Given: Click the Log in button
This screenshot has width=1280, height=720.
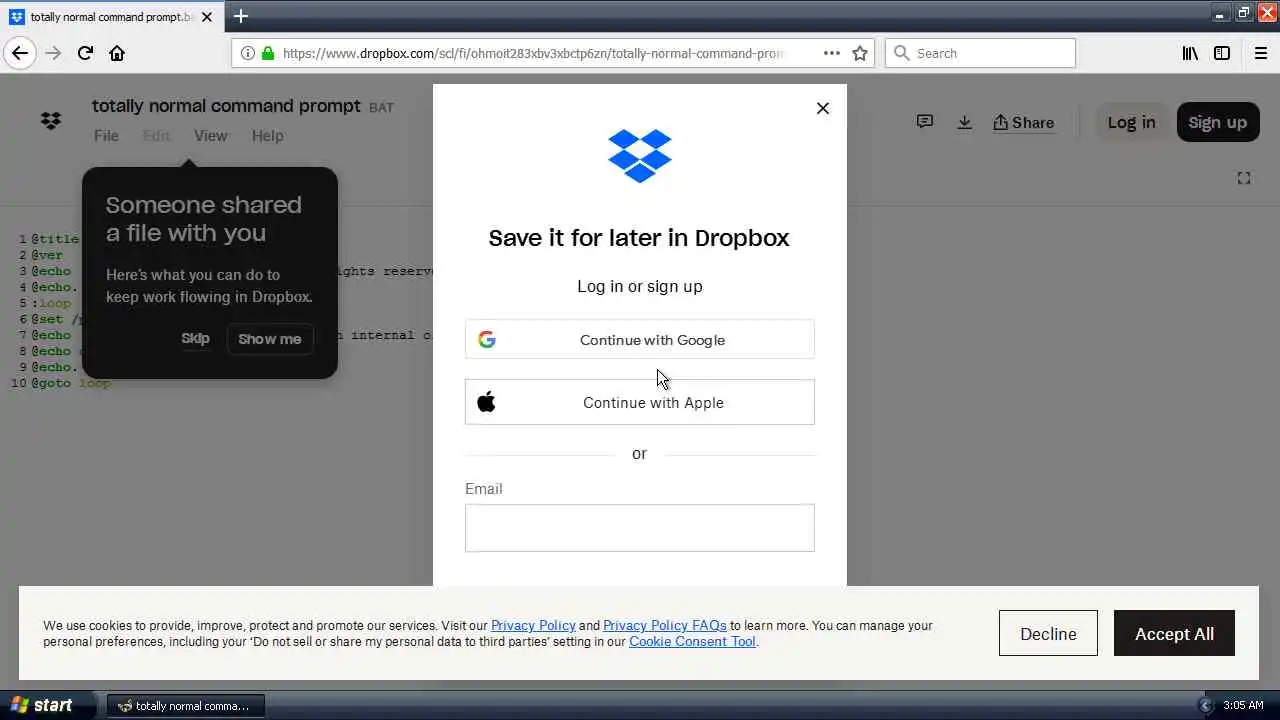Looking at the screenshot, I should [x=1131, y=122].
